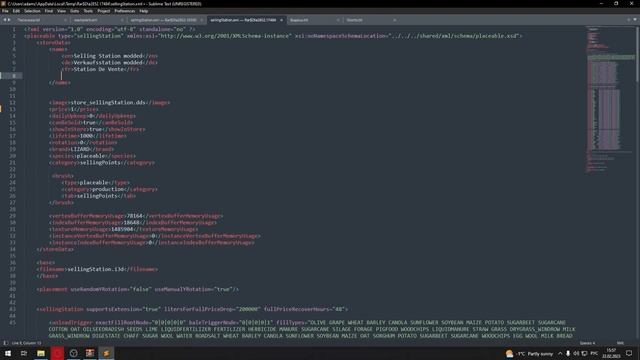The image size is (640, 360).
Task: Open Spaces: 4 indentation selector
Action: click(587, 343)
